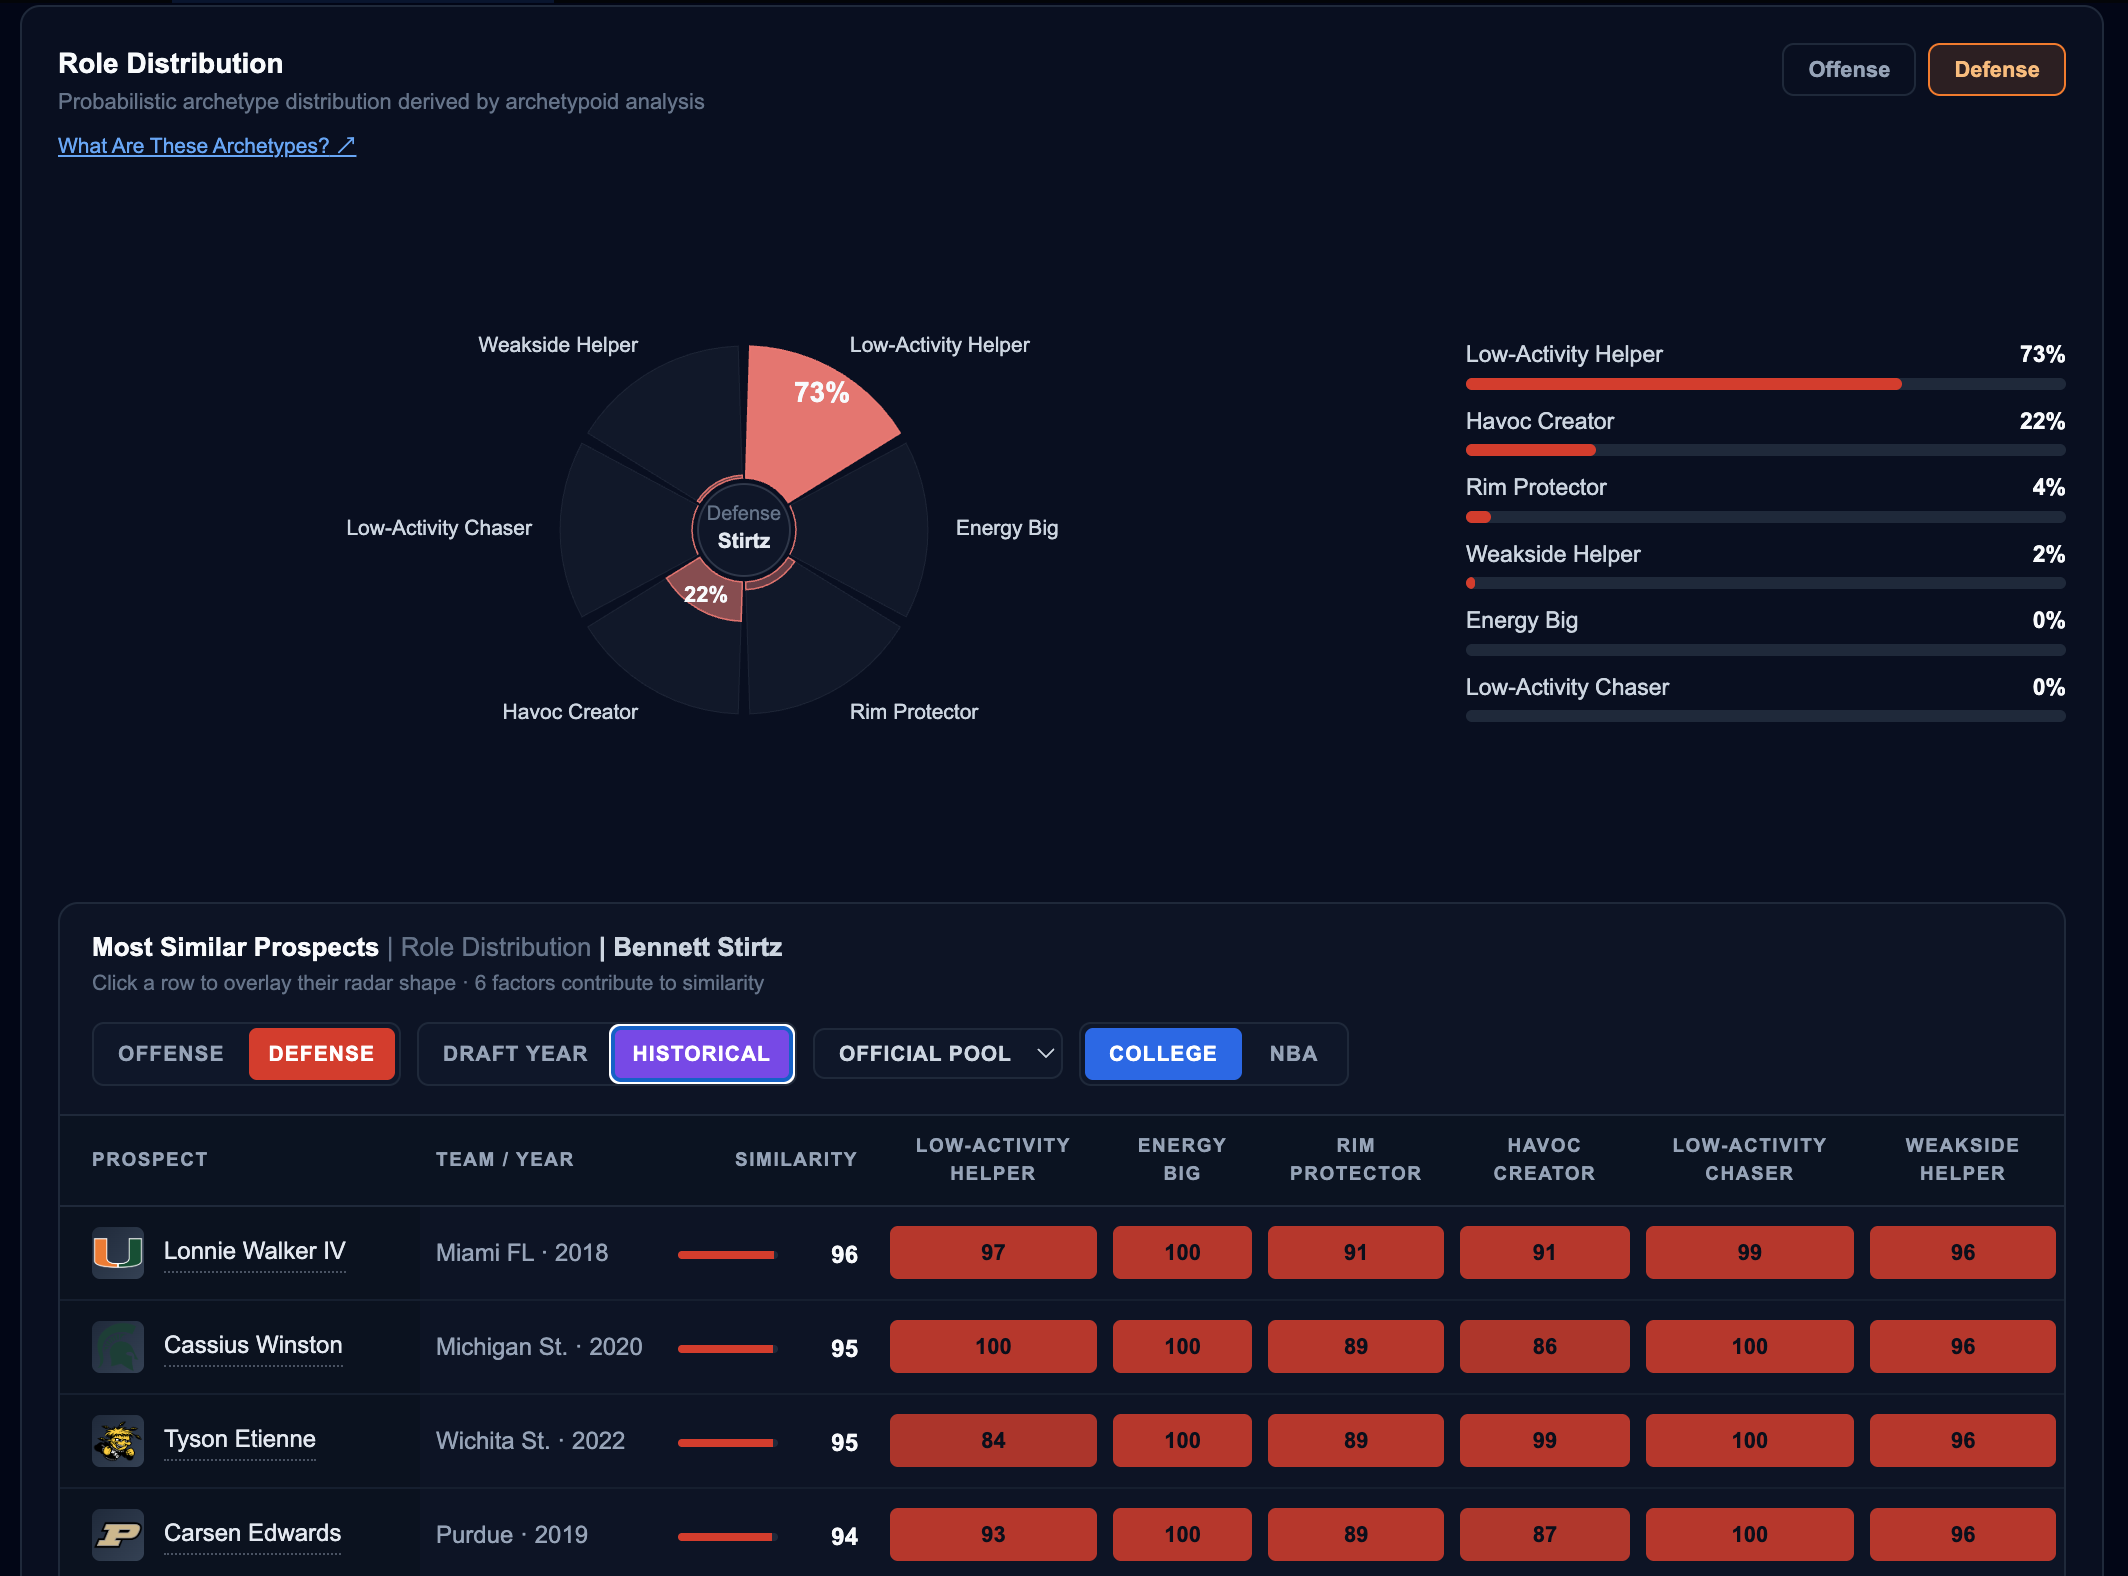This screenshot has height=1576, width=2128.
Task: Click the Miami Hurricanes team logo icon
Action: click(x=118, y=1252)
